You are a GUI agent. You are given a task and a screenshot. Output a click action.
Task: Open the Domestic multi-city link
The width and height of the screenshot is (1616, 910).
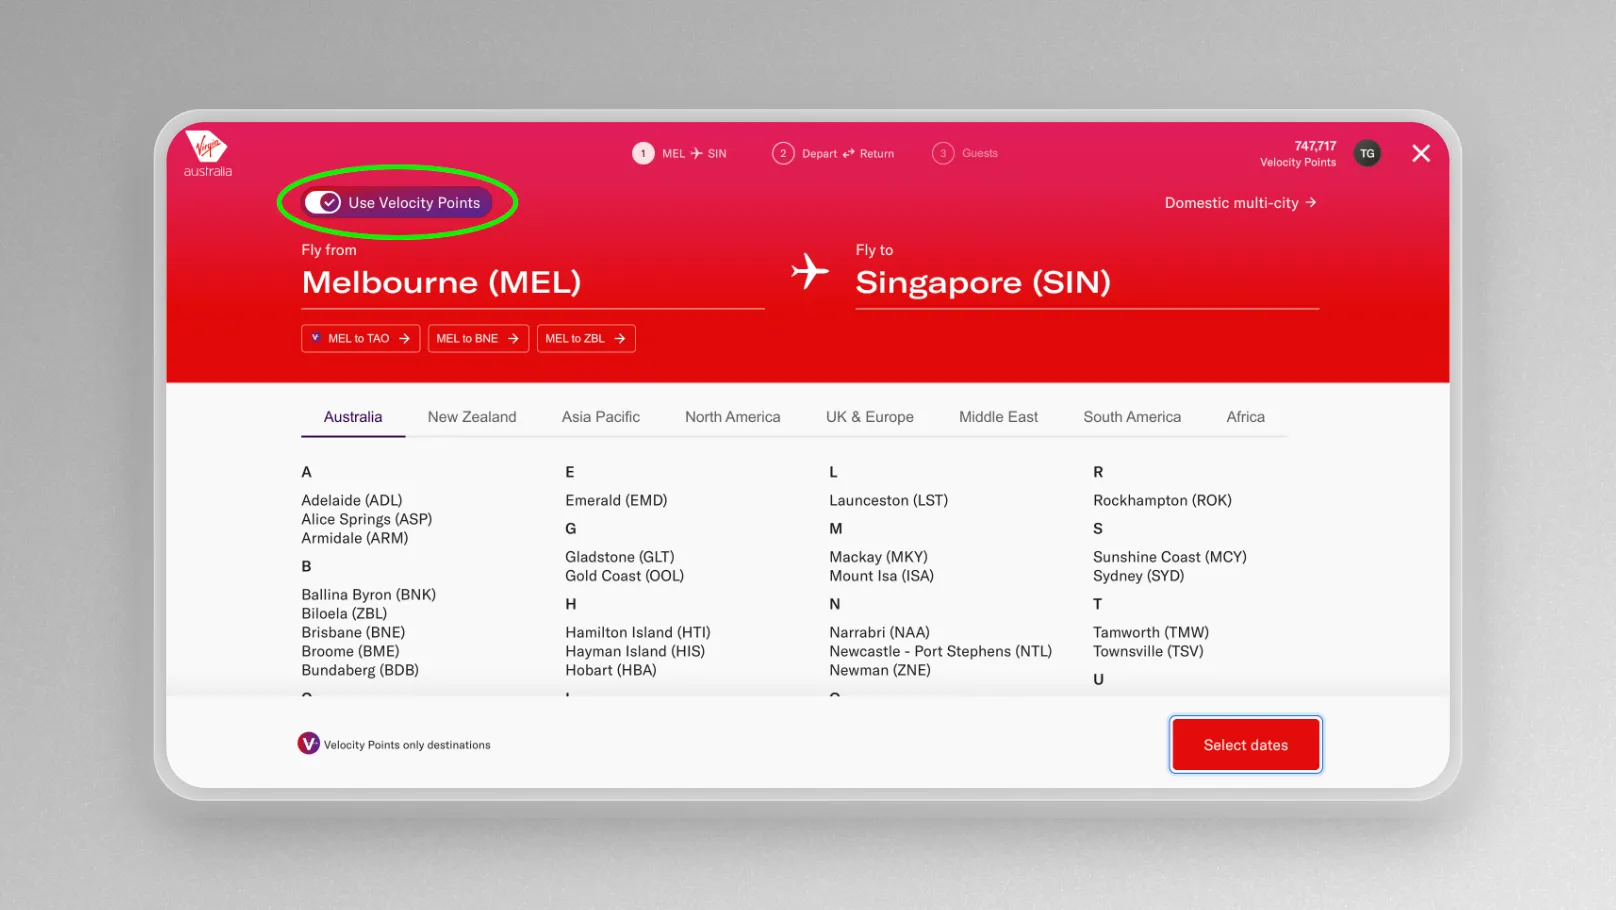(1240, 203)
